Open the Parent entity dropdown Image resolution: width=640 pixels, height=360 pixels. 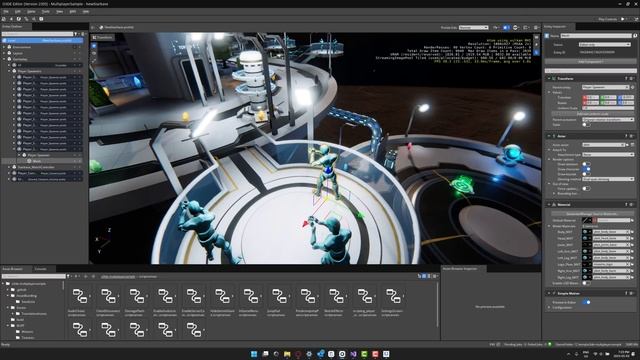pos(605,87)
